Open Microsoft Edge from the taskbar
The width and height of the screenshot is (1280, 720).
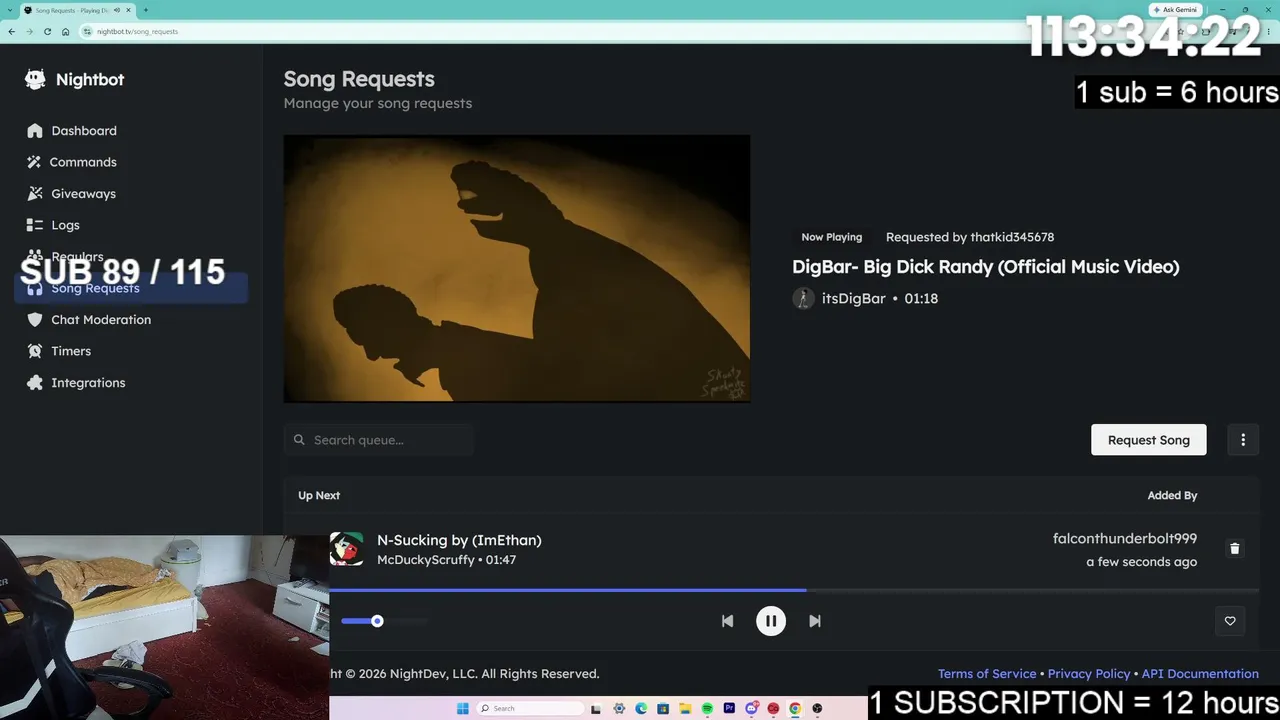[641, 709]
